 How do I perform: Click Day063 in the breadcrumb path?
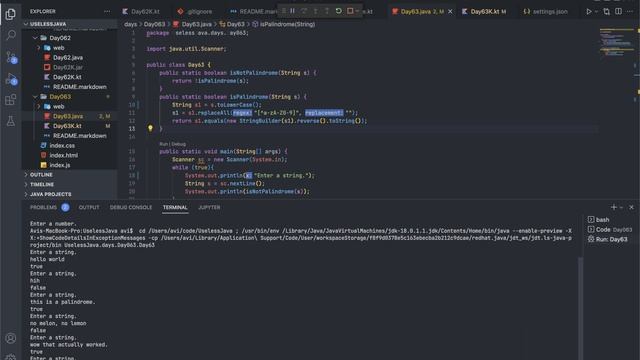pyautogui.click(x=154, y=24)
